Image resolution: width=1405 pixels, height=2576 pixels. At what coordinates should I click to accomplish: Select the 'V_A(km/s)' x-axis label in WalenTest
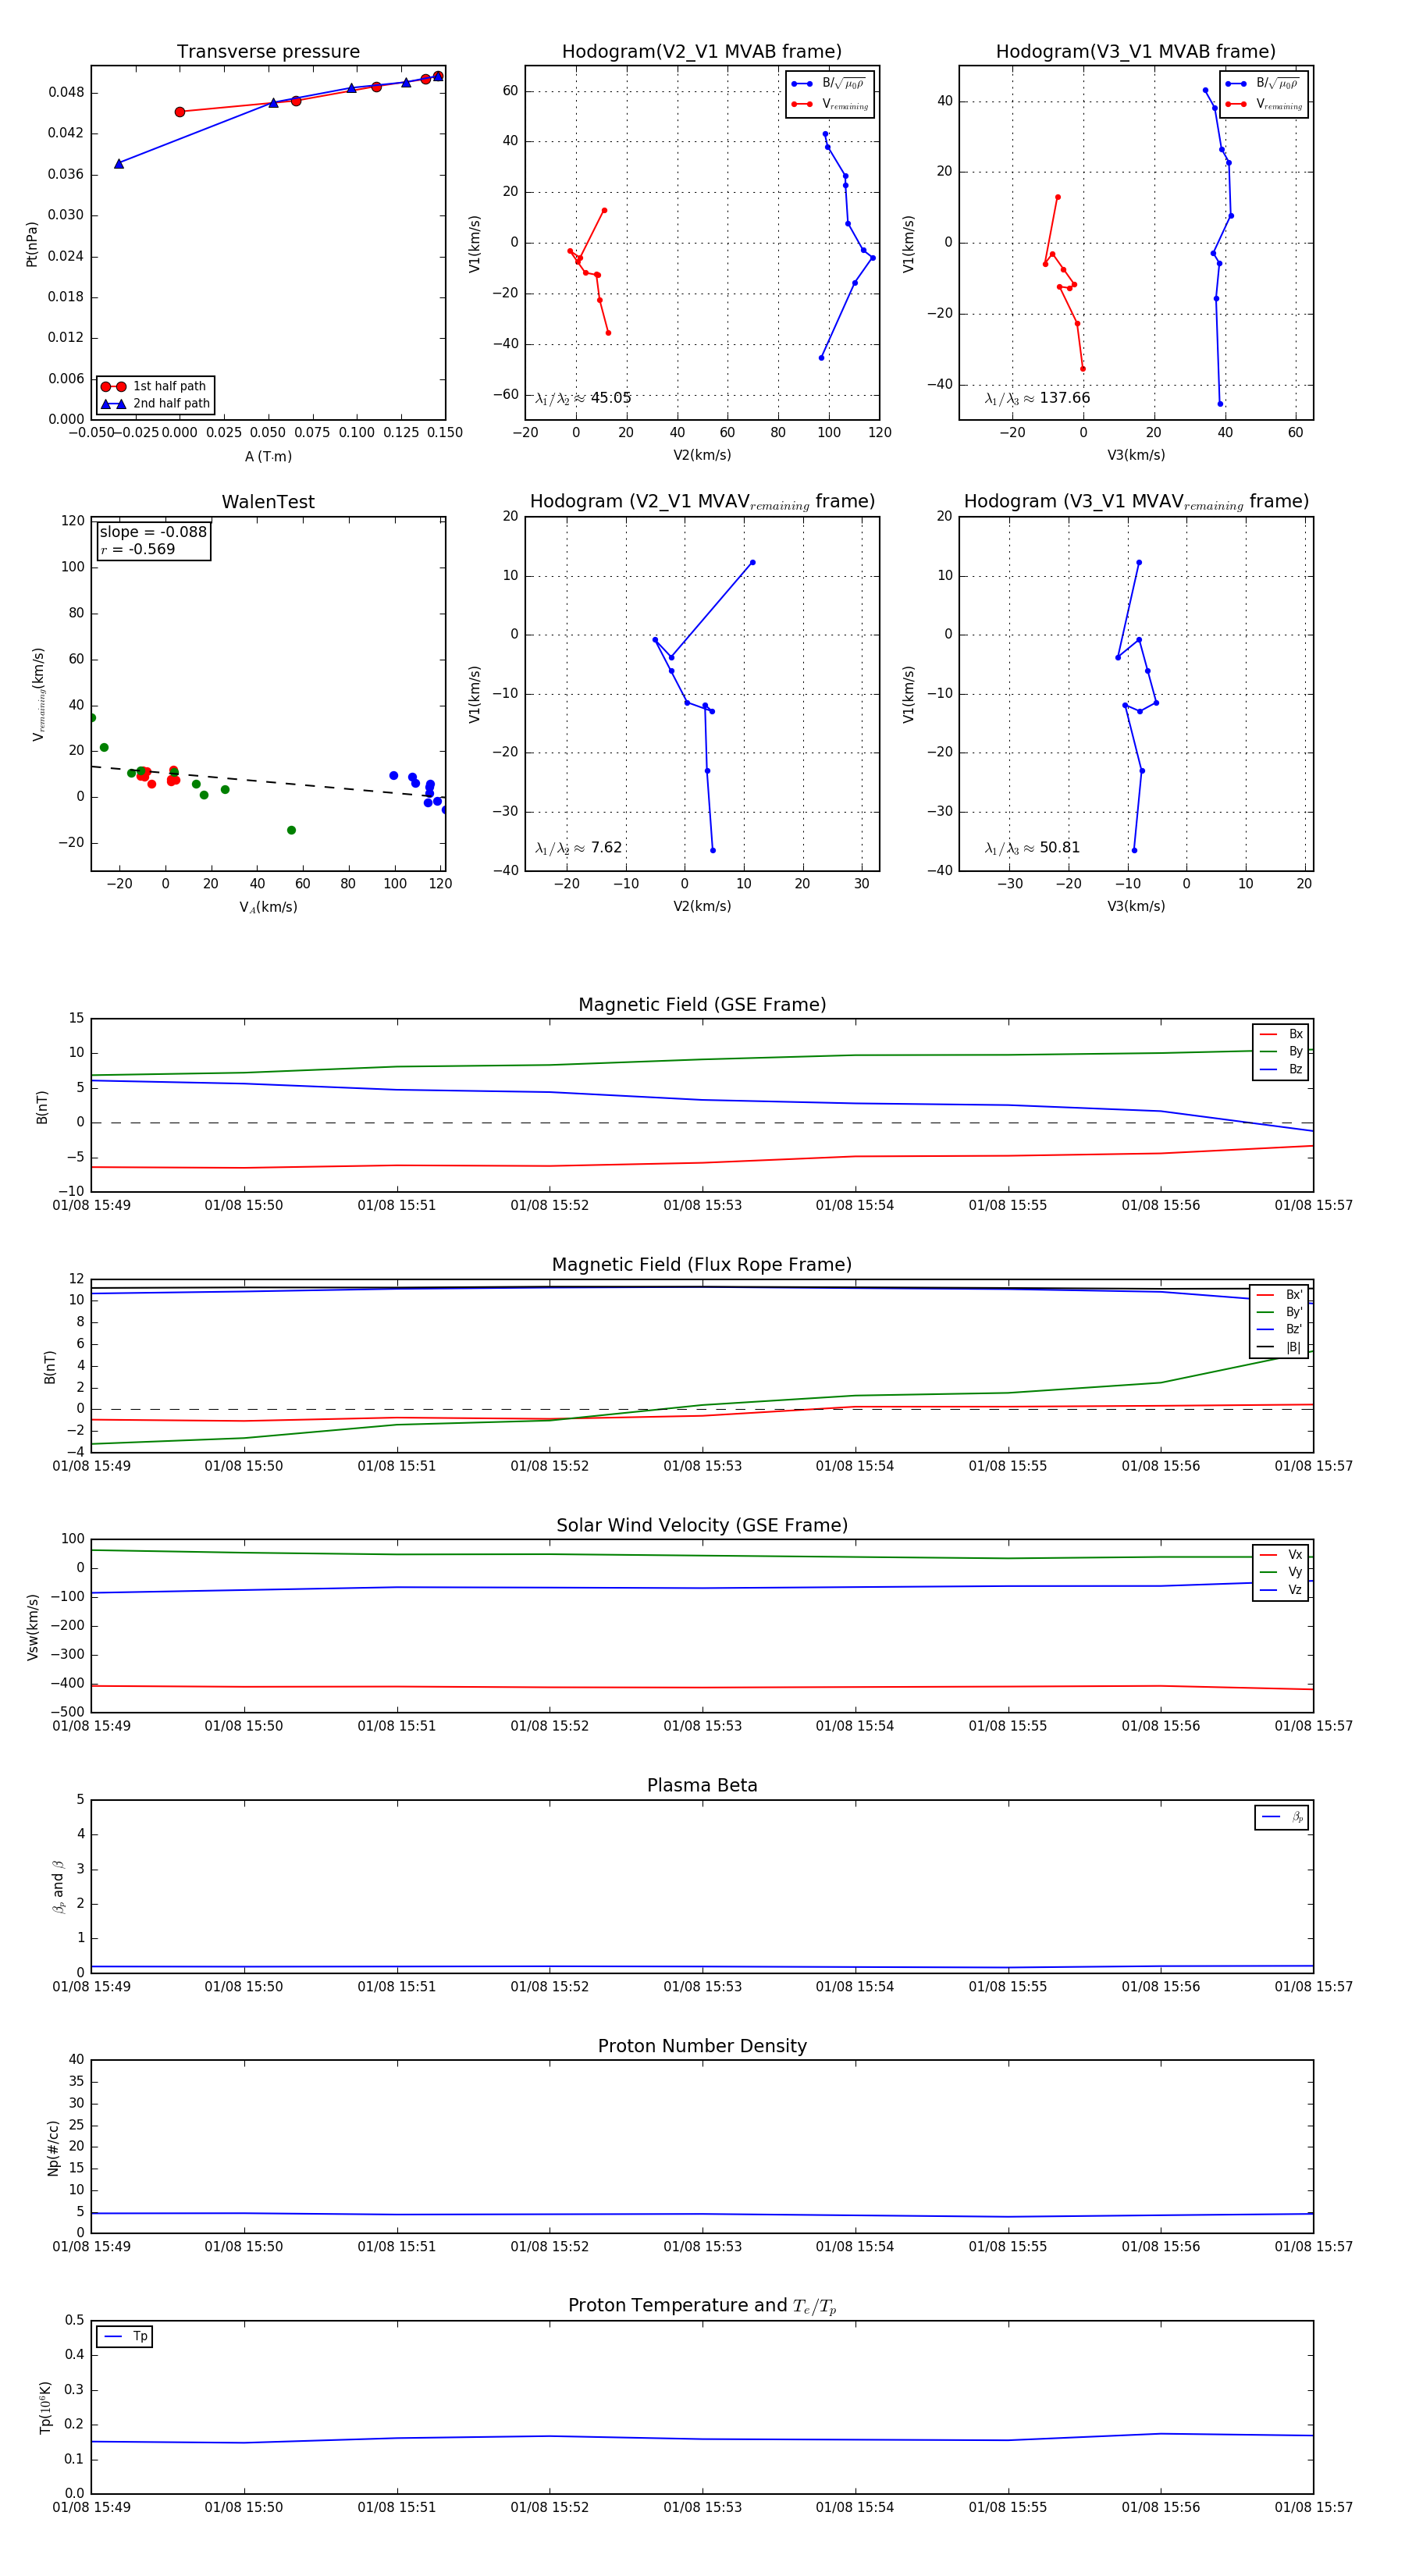[268, 907]
